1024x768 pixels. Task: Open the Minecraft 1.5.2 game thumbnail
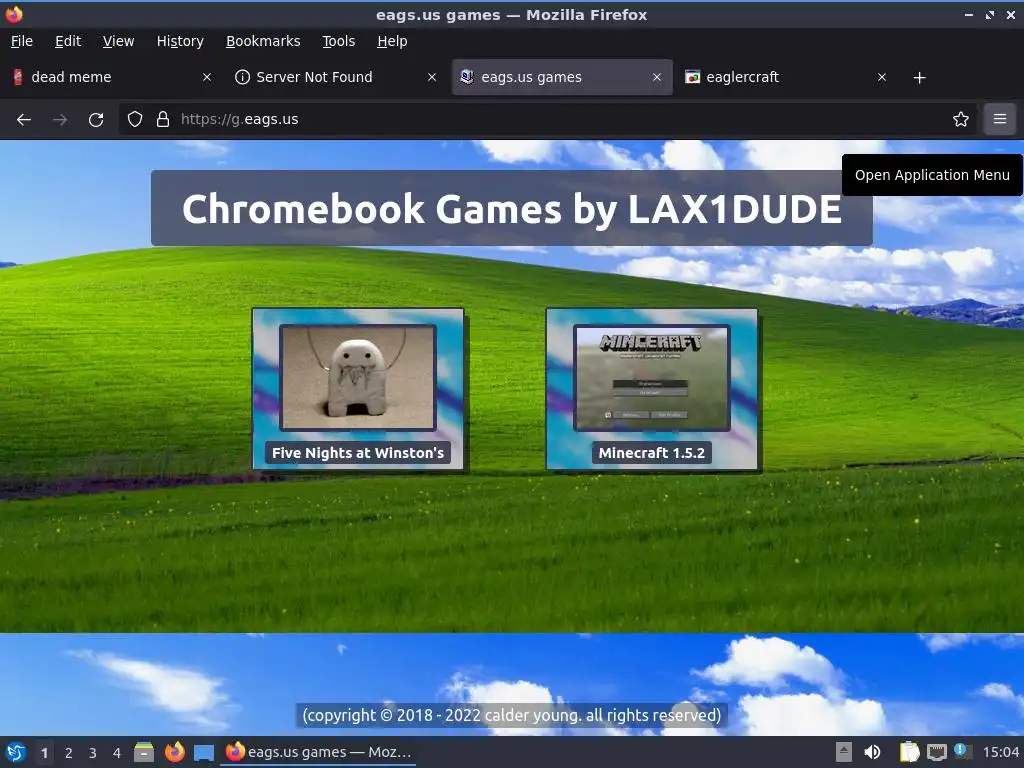click(x=652, y=378)
